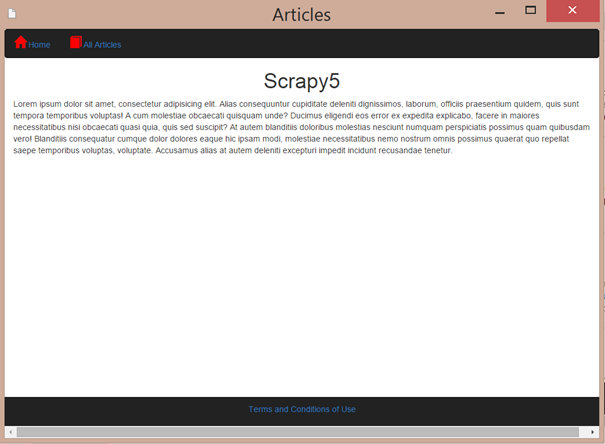Viewport: 605px width, 444px height.
Task: Click the Scrapy5 article heading
Action: tap(302, 81)
